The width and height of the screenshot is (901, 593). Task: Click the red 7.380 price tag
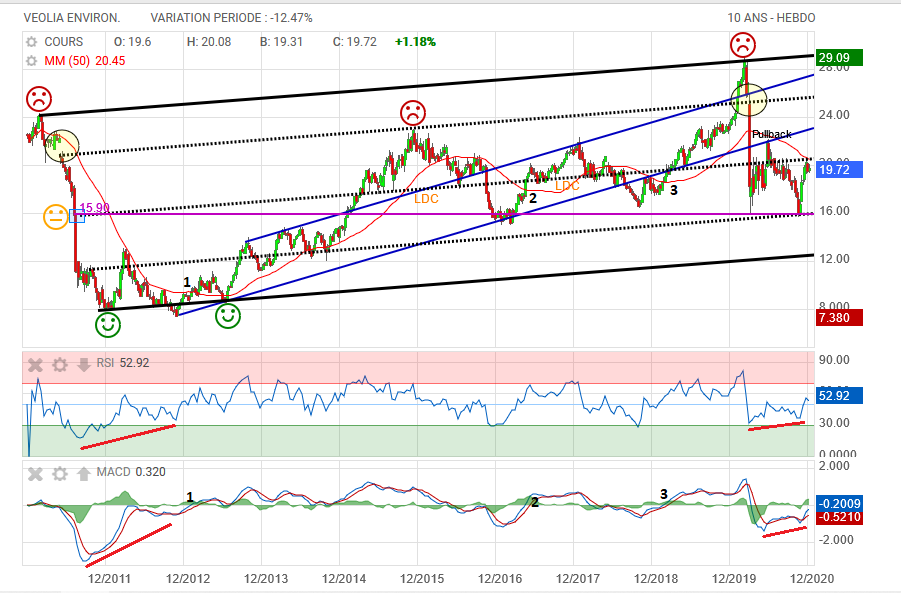(840, 318)
